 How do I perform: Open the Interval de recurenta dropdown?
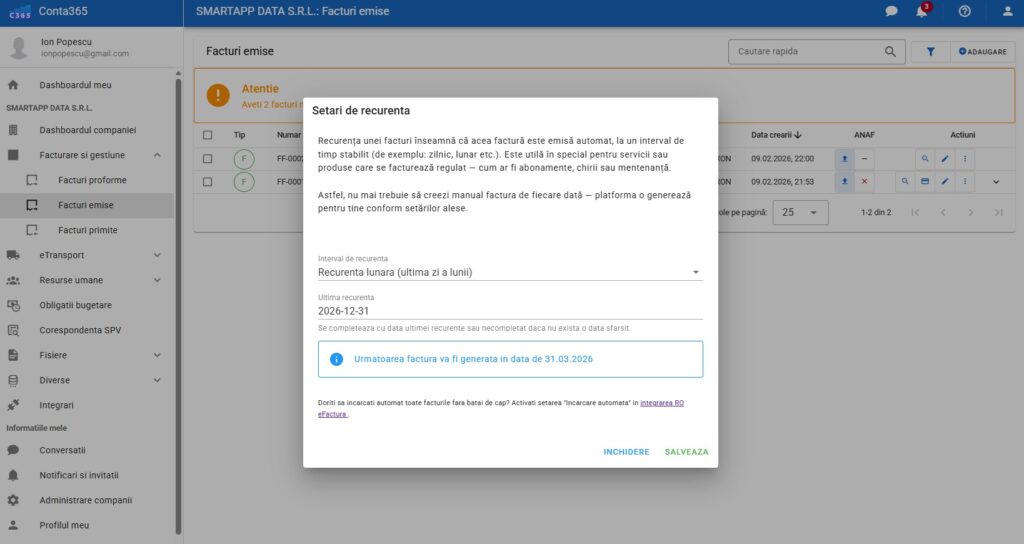click(x=509, y=272)
